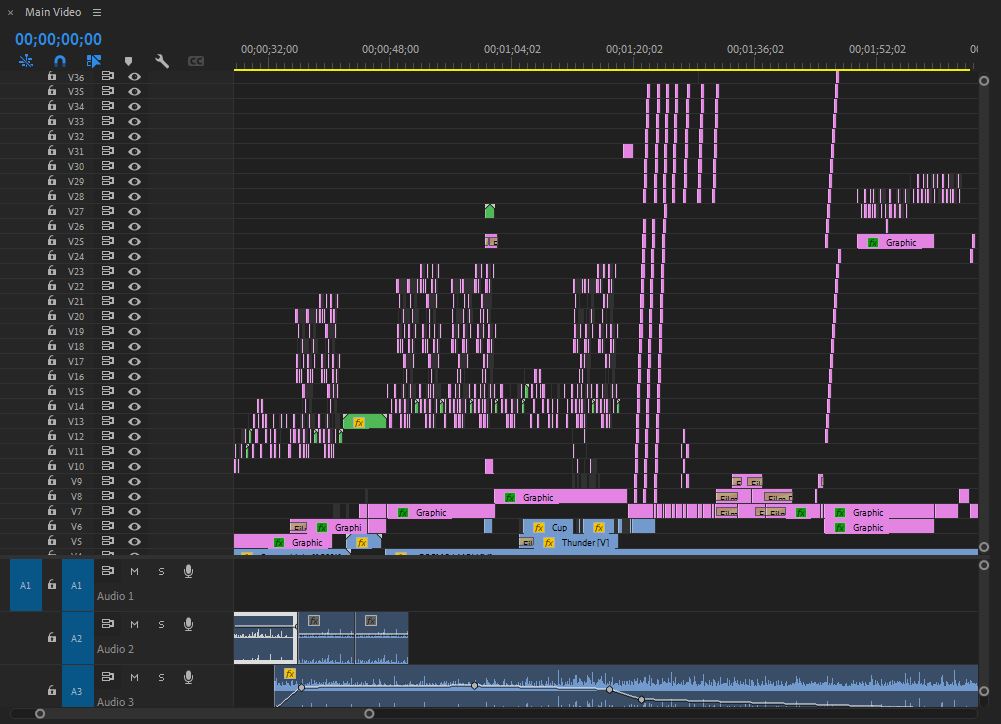Toggle visibility of track V20

(134, 316)
